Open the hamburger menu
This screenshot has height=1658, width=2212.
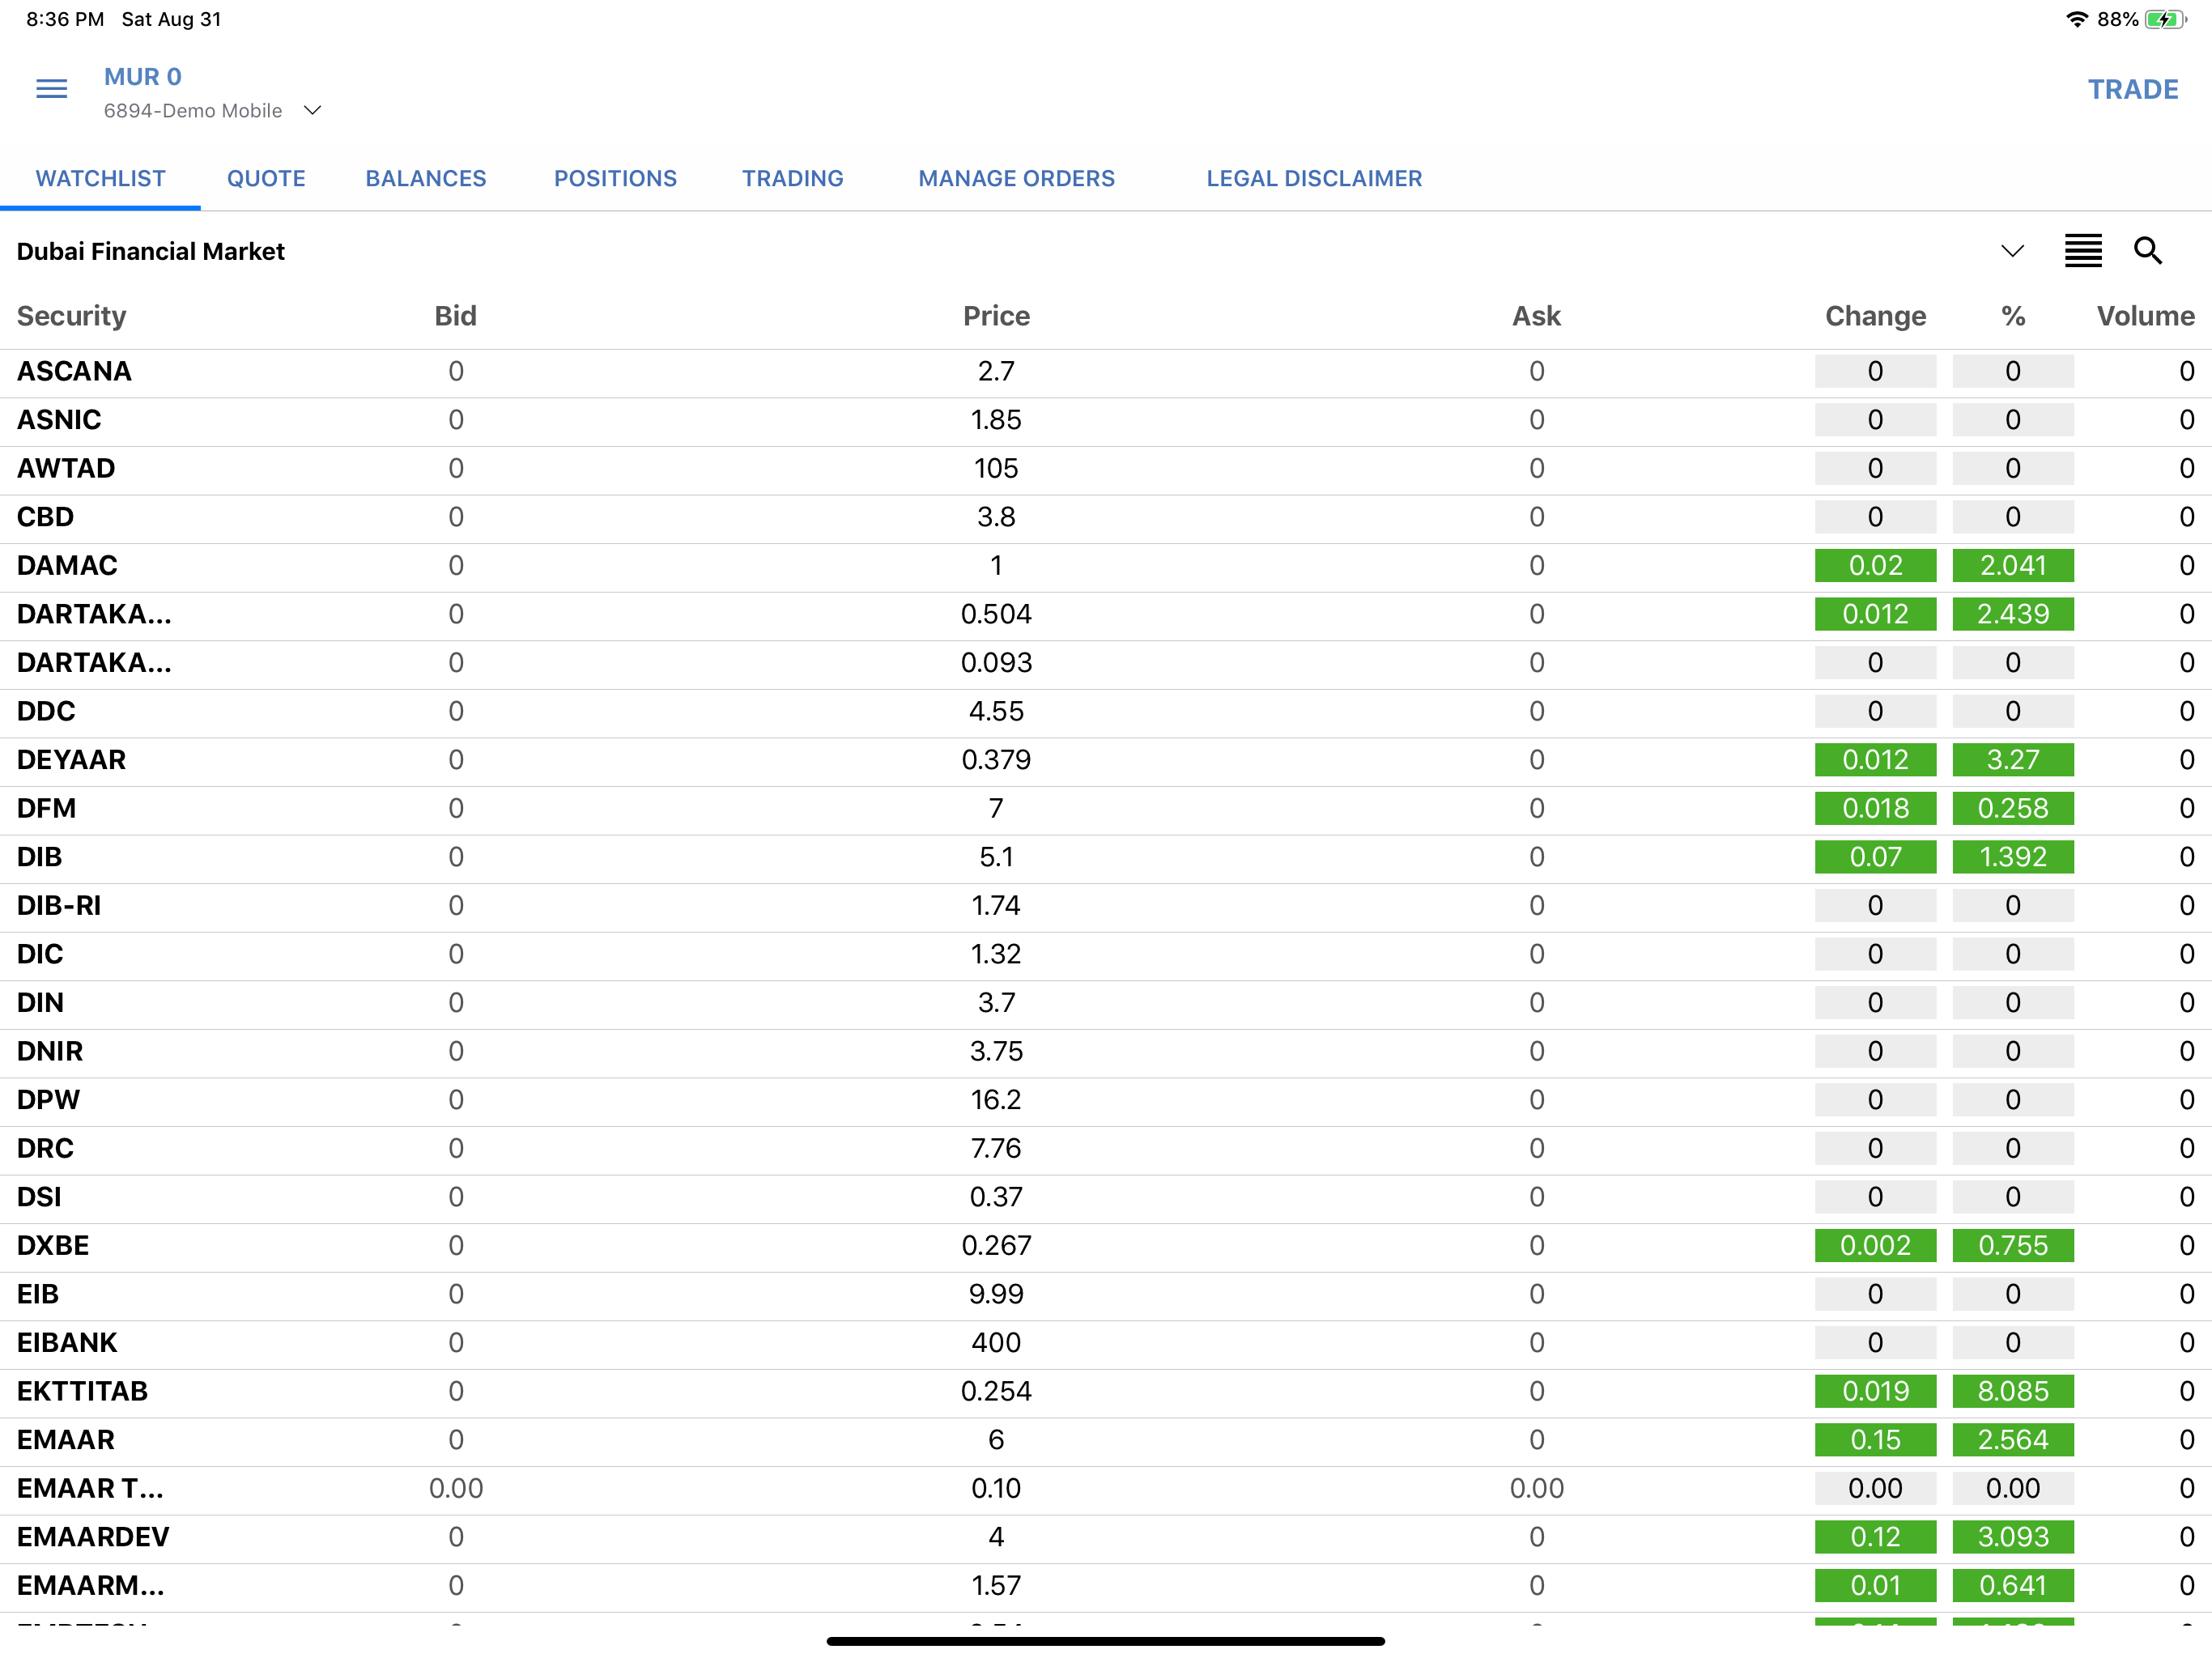click(51, 89)
